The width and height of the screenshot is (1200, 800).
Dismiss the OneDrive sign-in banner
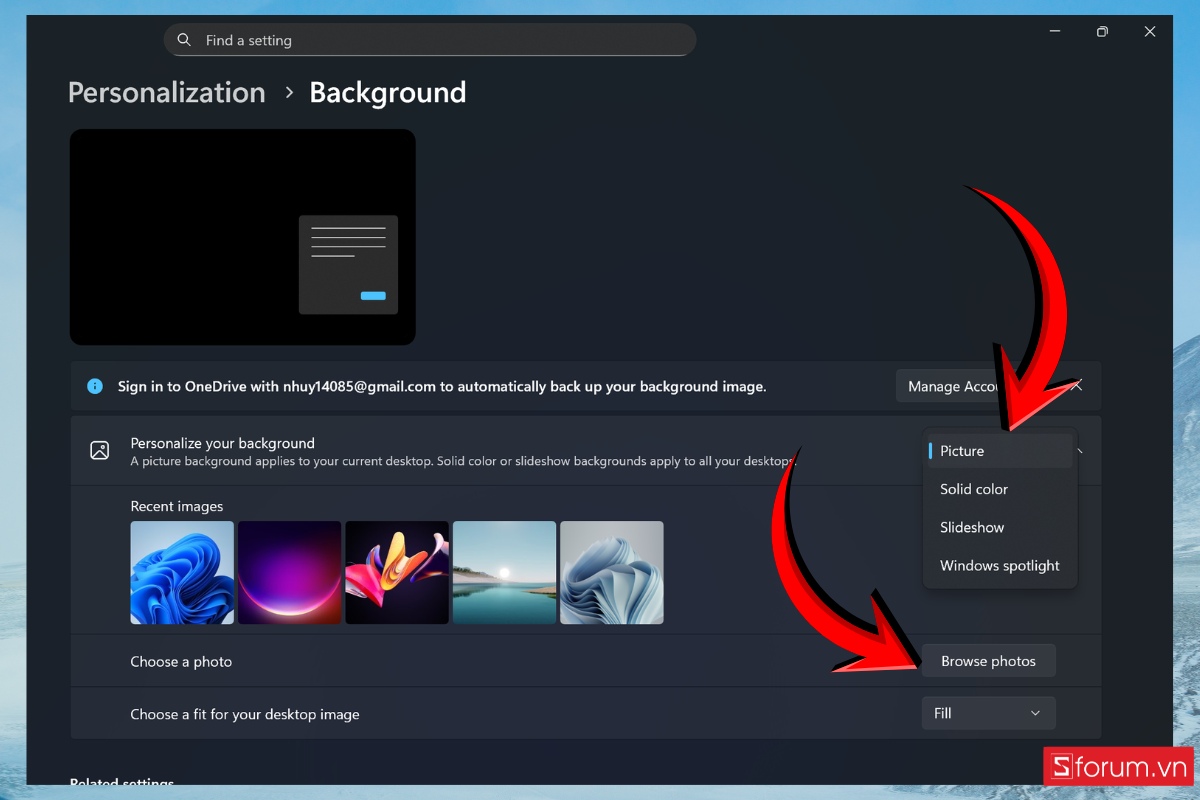tap(1076, 386)
